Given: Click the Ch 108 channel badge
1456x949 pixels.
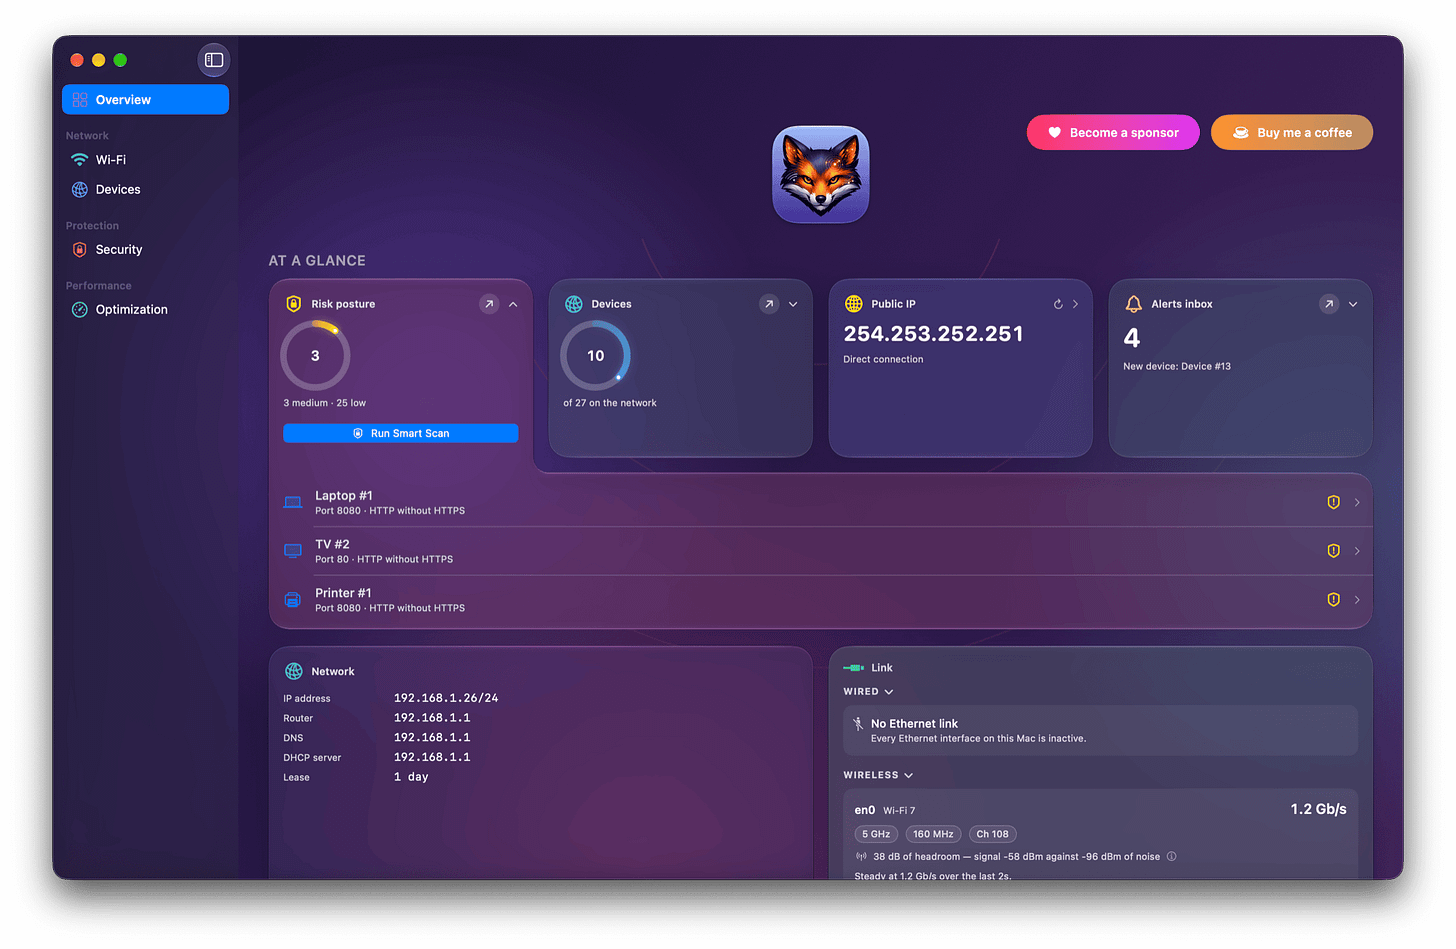Looking at the screenshot, I should click(992, 834).
